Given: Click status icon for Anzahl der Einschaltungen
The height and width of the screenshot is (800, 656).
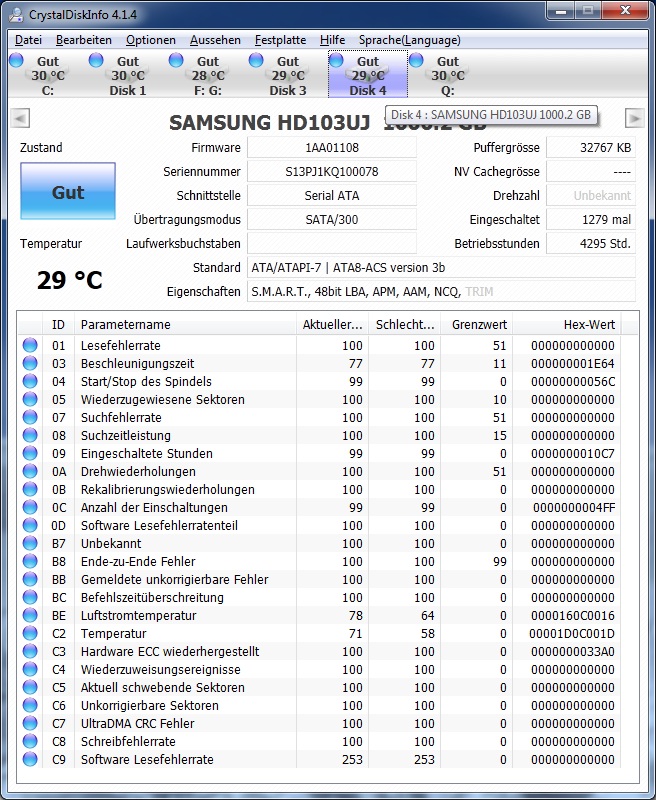Looking at the screenshot, I should (30, 507).
